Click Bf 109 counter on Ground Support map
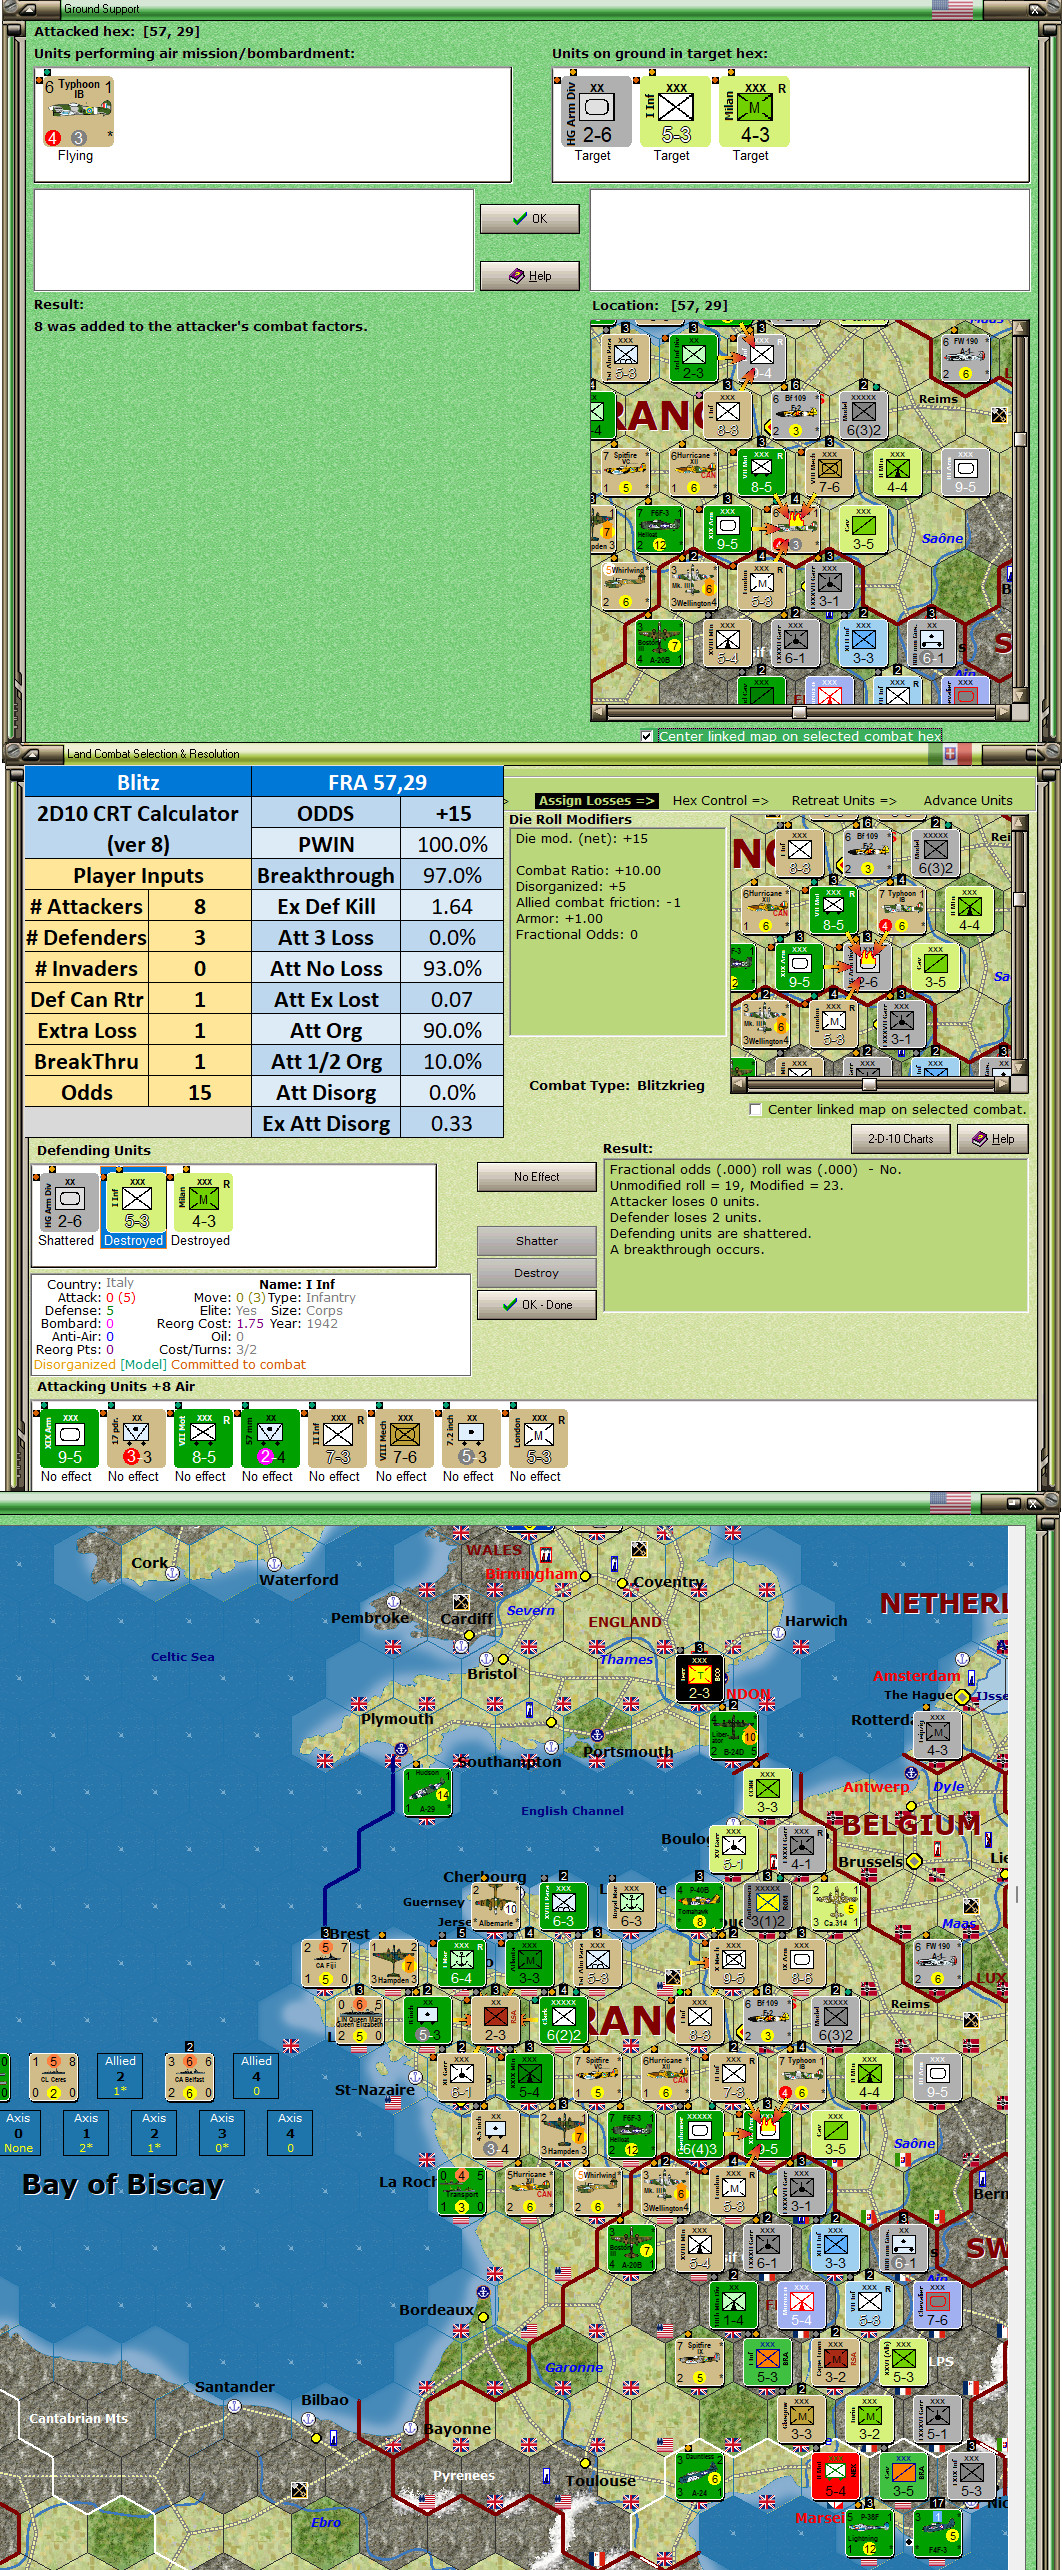1062x2570 pixels. point(795,415)
